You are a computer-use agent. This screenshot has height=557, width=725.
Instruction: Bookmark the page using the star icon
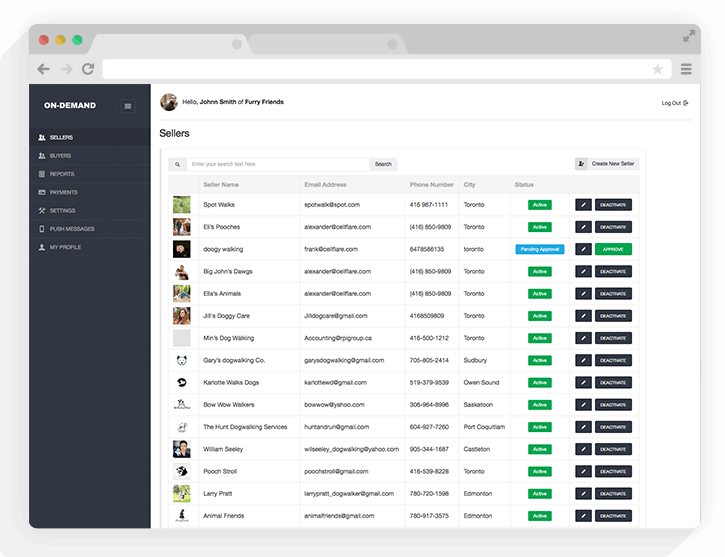pyautogui.click(x=657, y=69)
